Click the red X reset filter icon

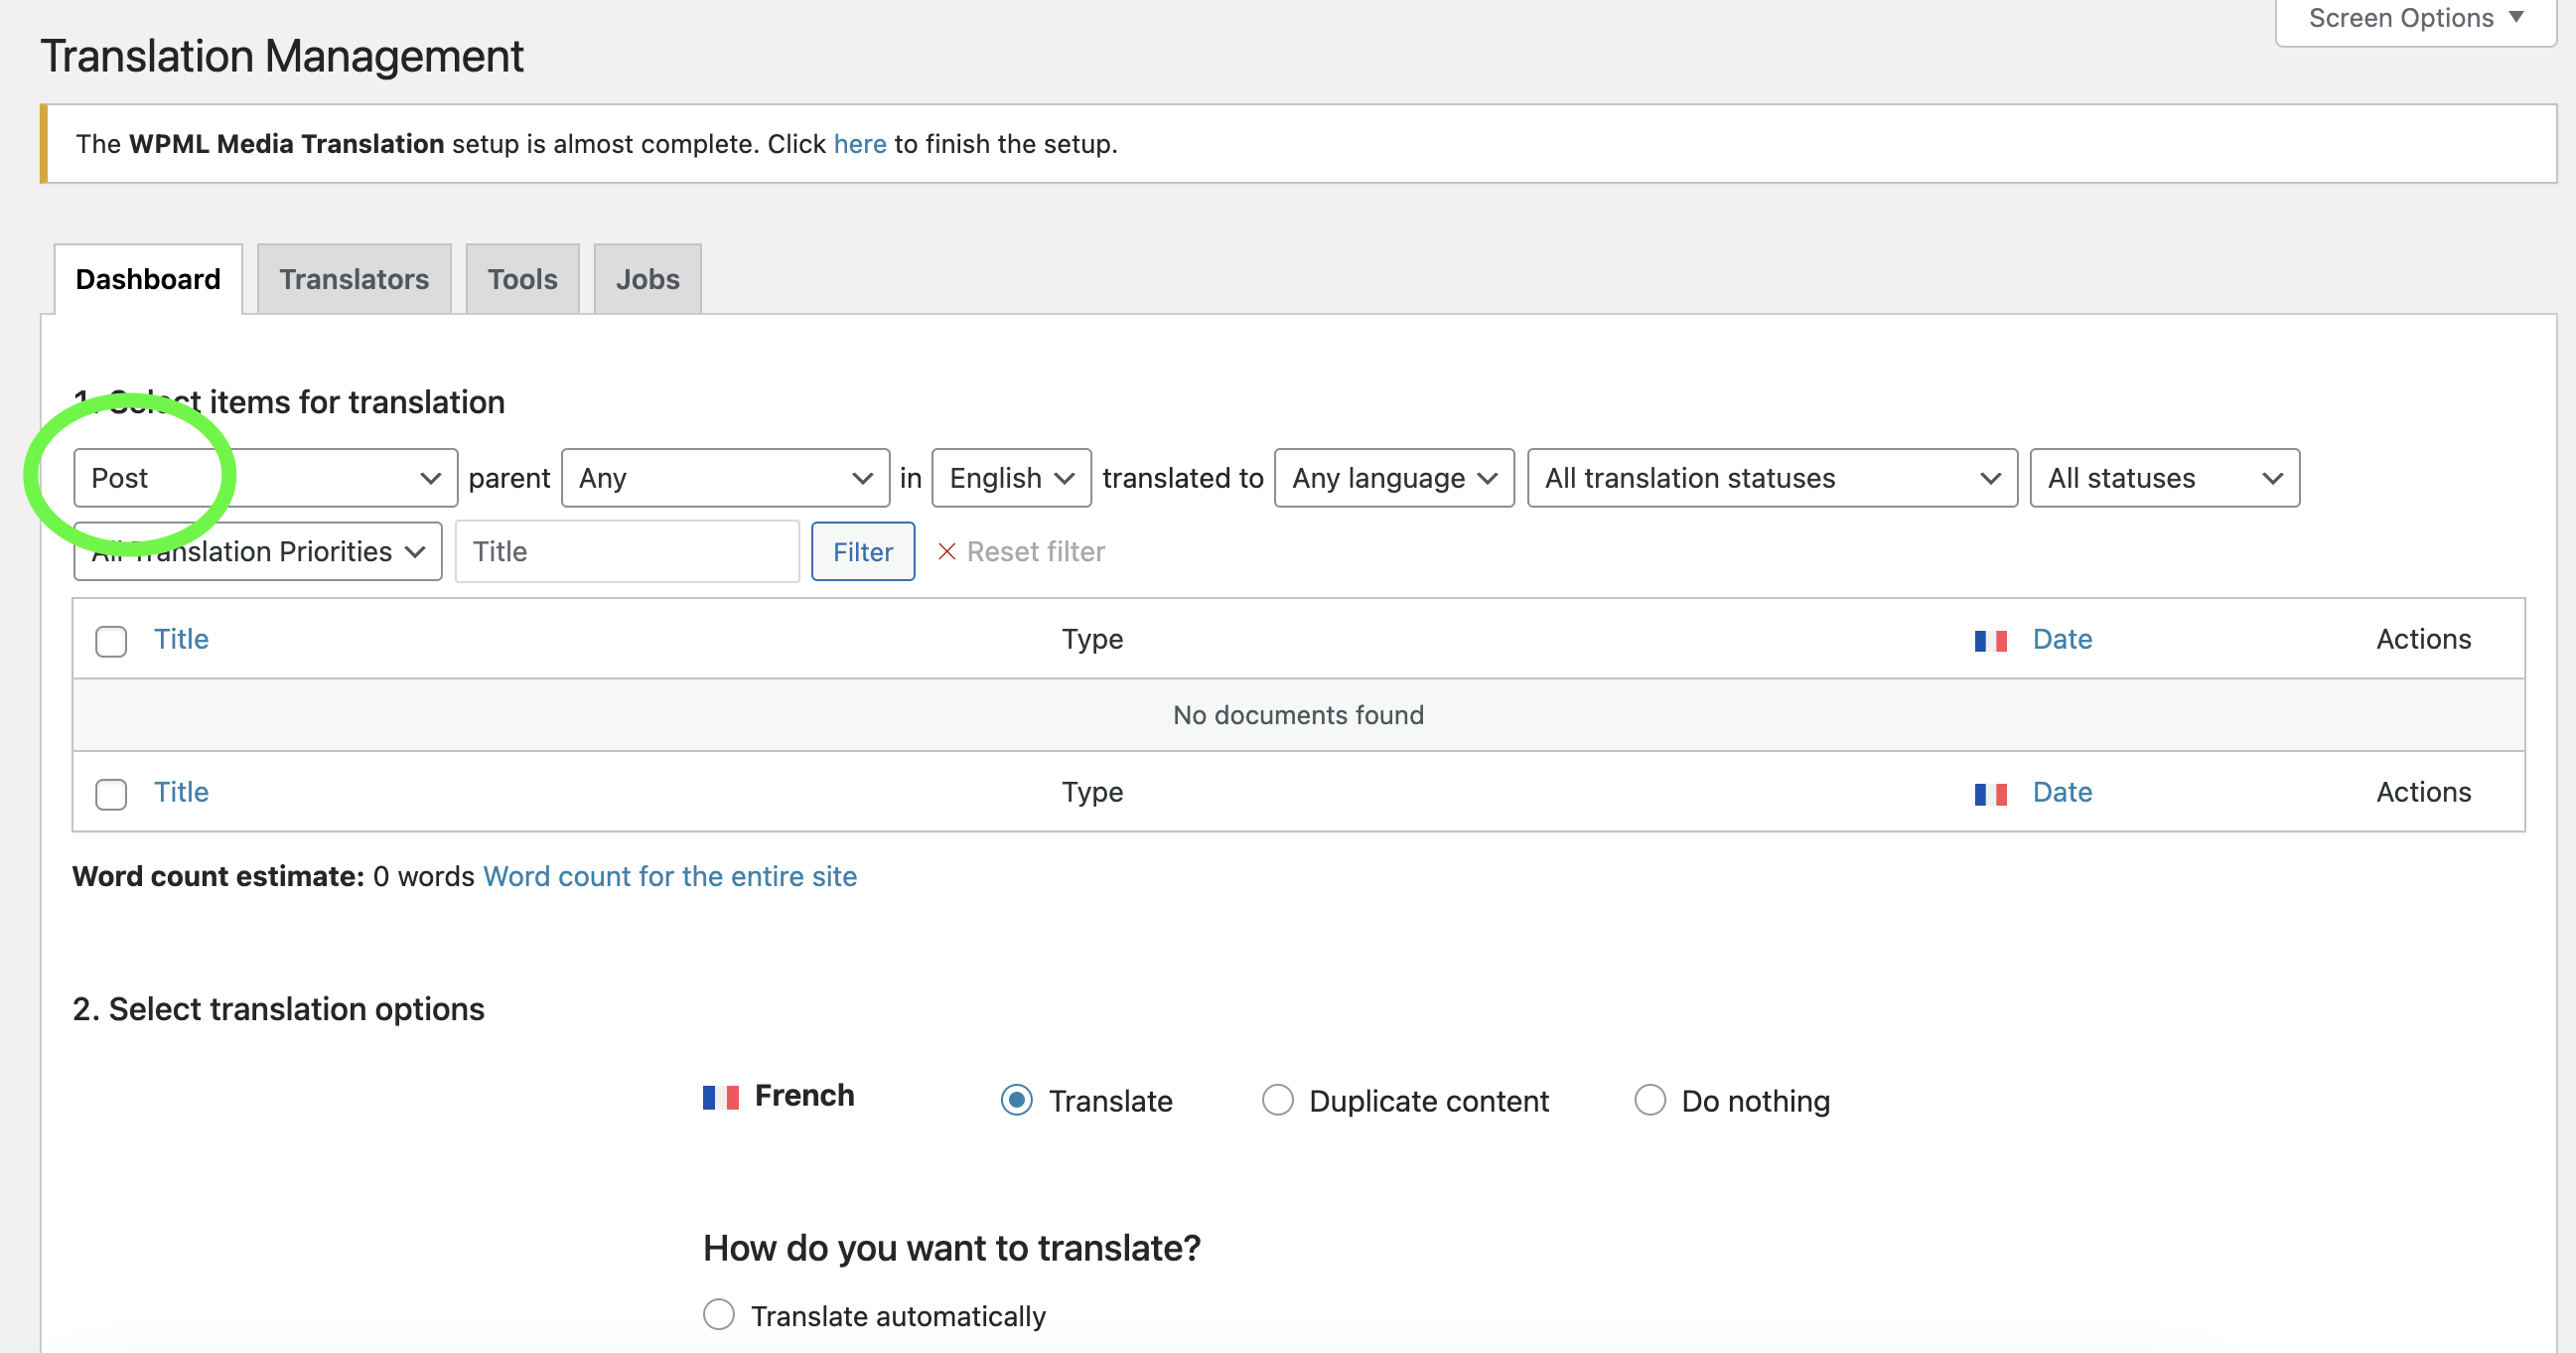pos(946,552)
